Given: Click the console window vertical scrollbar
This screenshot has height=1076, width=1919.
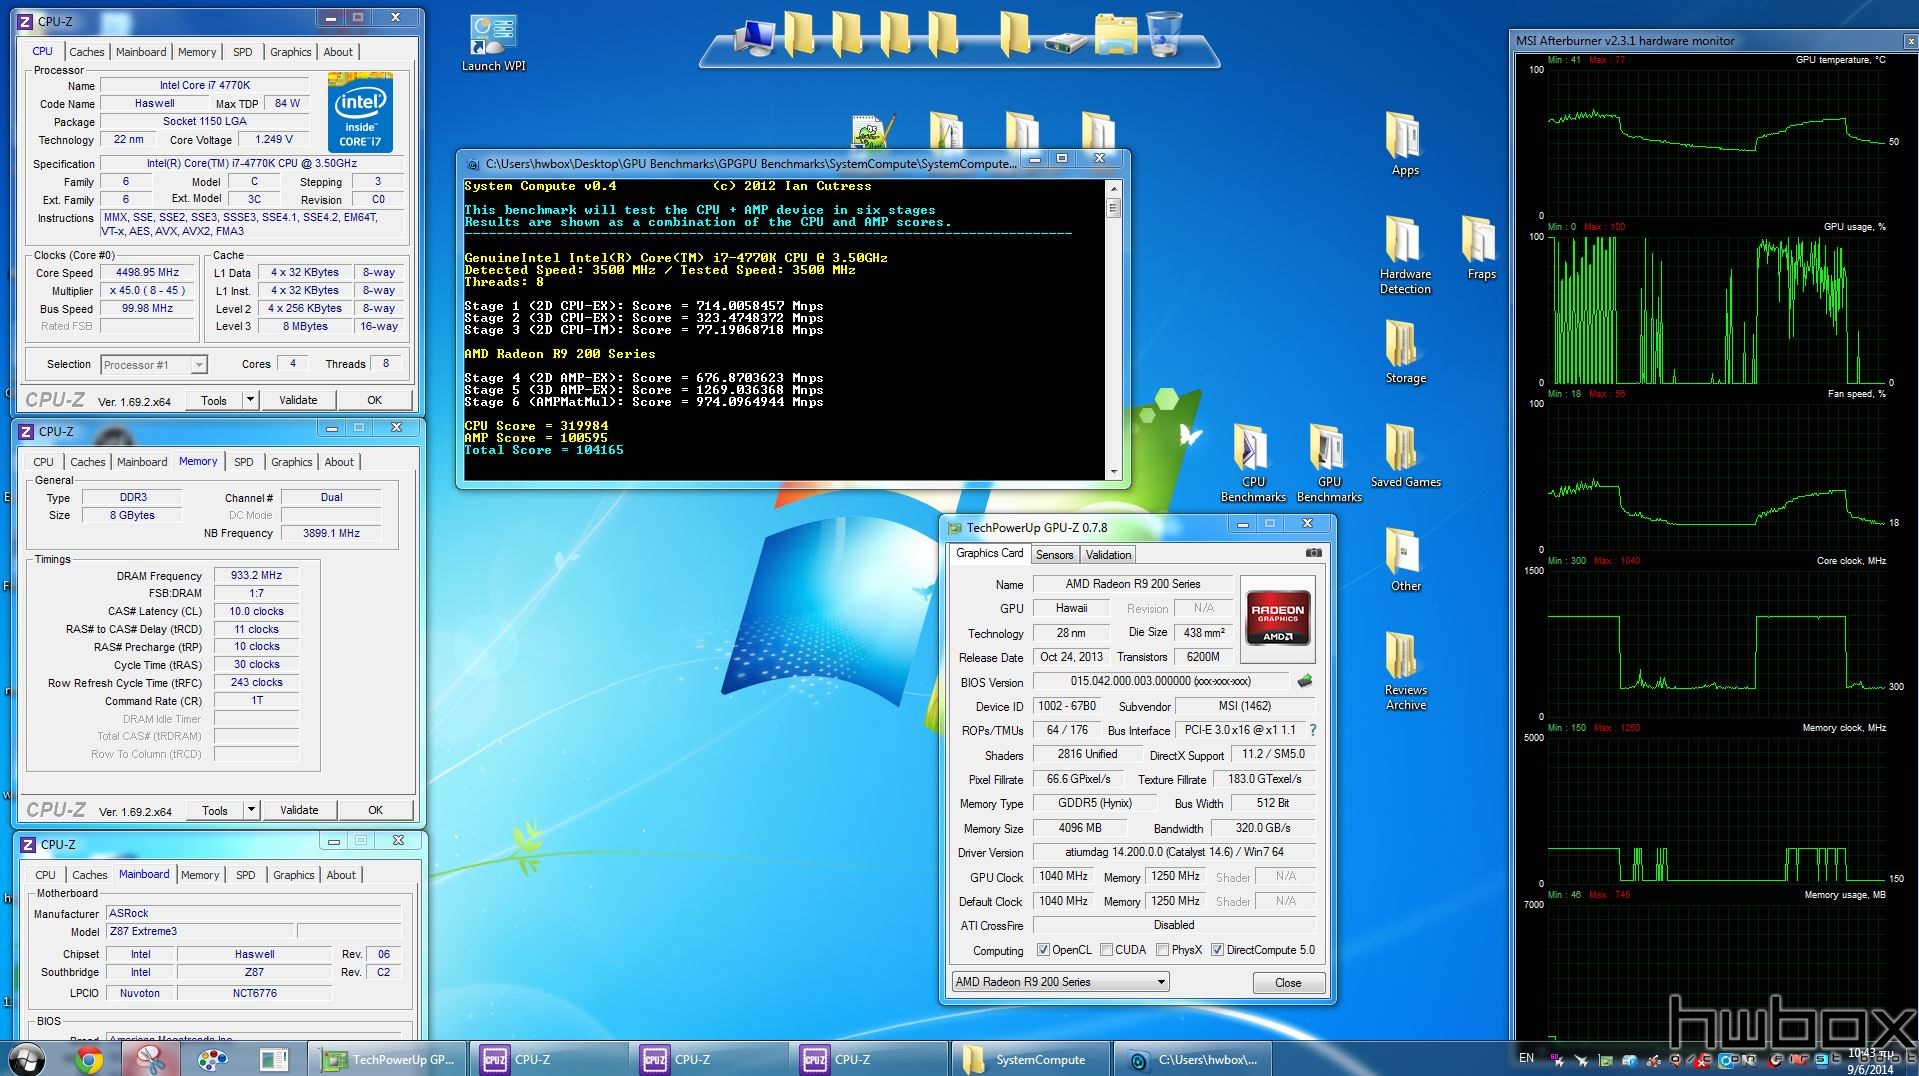Looking at the screenshot, I should pos(1114,330).
